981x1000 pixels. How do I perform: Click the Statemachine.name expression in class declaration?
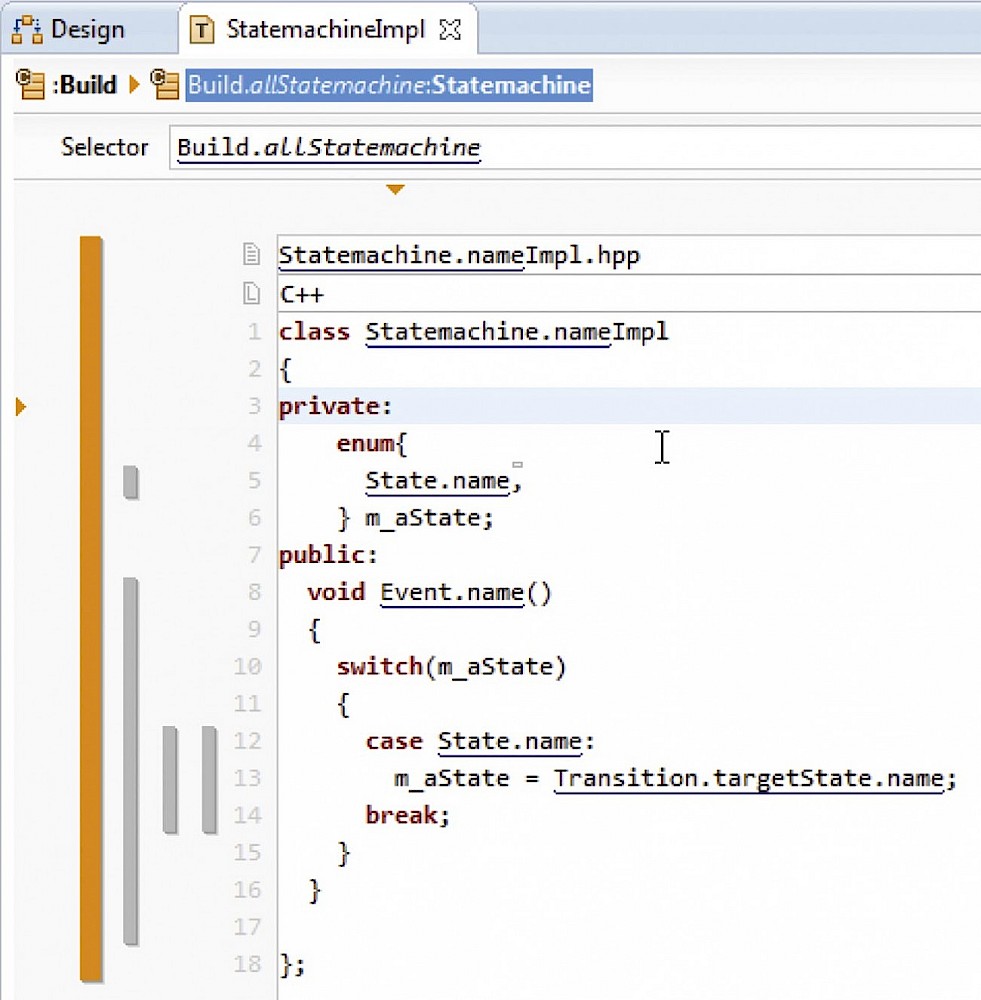click(x=488, y=332)
